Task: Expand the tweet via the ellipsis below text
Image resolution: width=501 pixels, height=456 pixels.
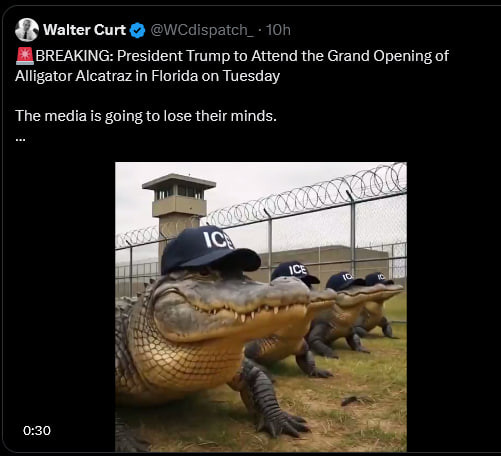Action: (x=20, y=139)
